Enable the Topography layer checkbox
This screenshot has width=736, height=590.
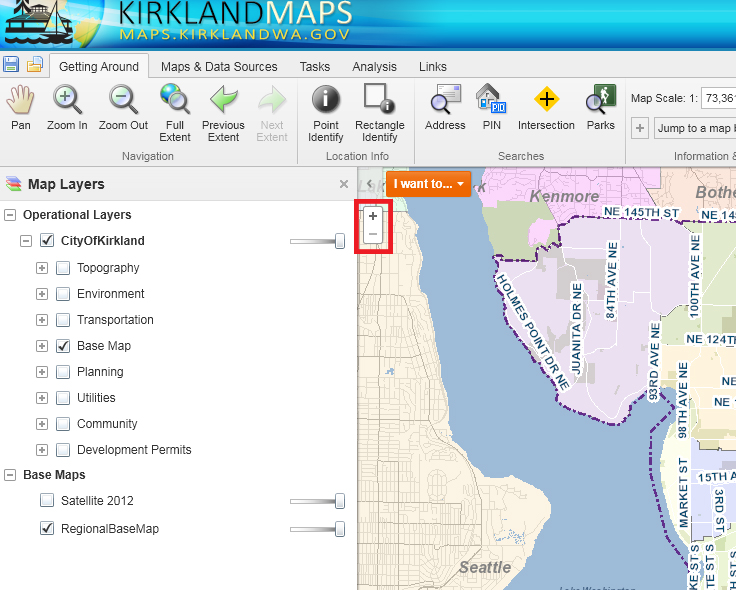(x=63, y=268)
